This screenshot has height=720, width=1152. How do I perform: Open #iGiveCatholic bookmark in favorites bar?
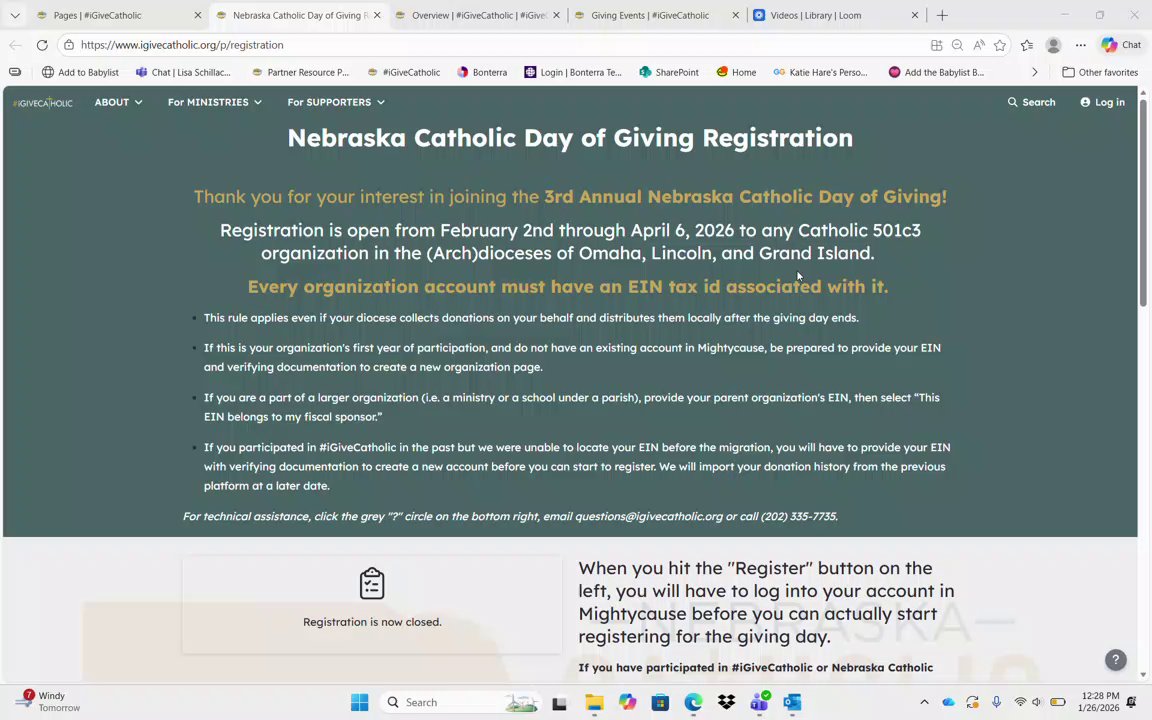[403, 72]
